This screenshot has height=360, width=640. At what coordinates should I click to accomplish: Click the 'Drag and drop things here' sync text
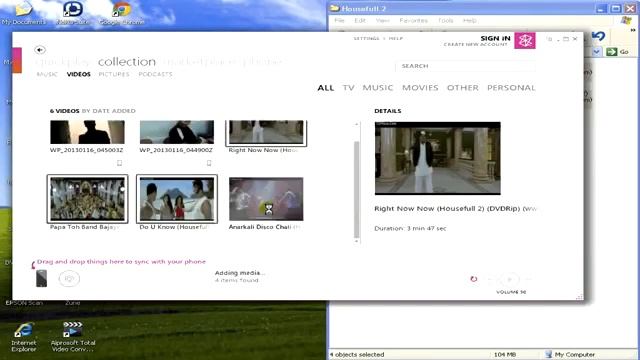pos(121,262)
